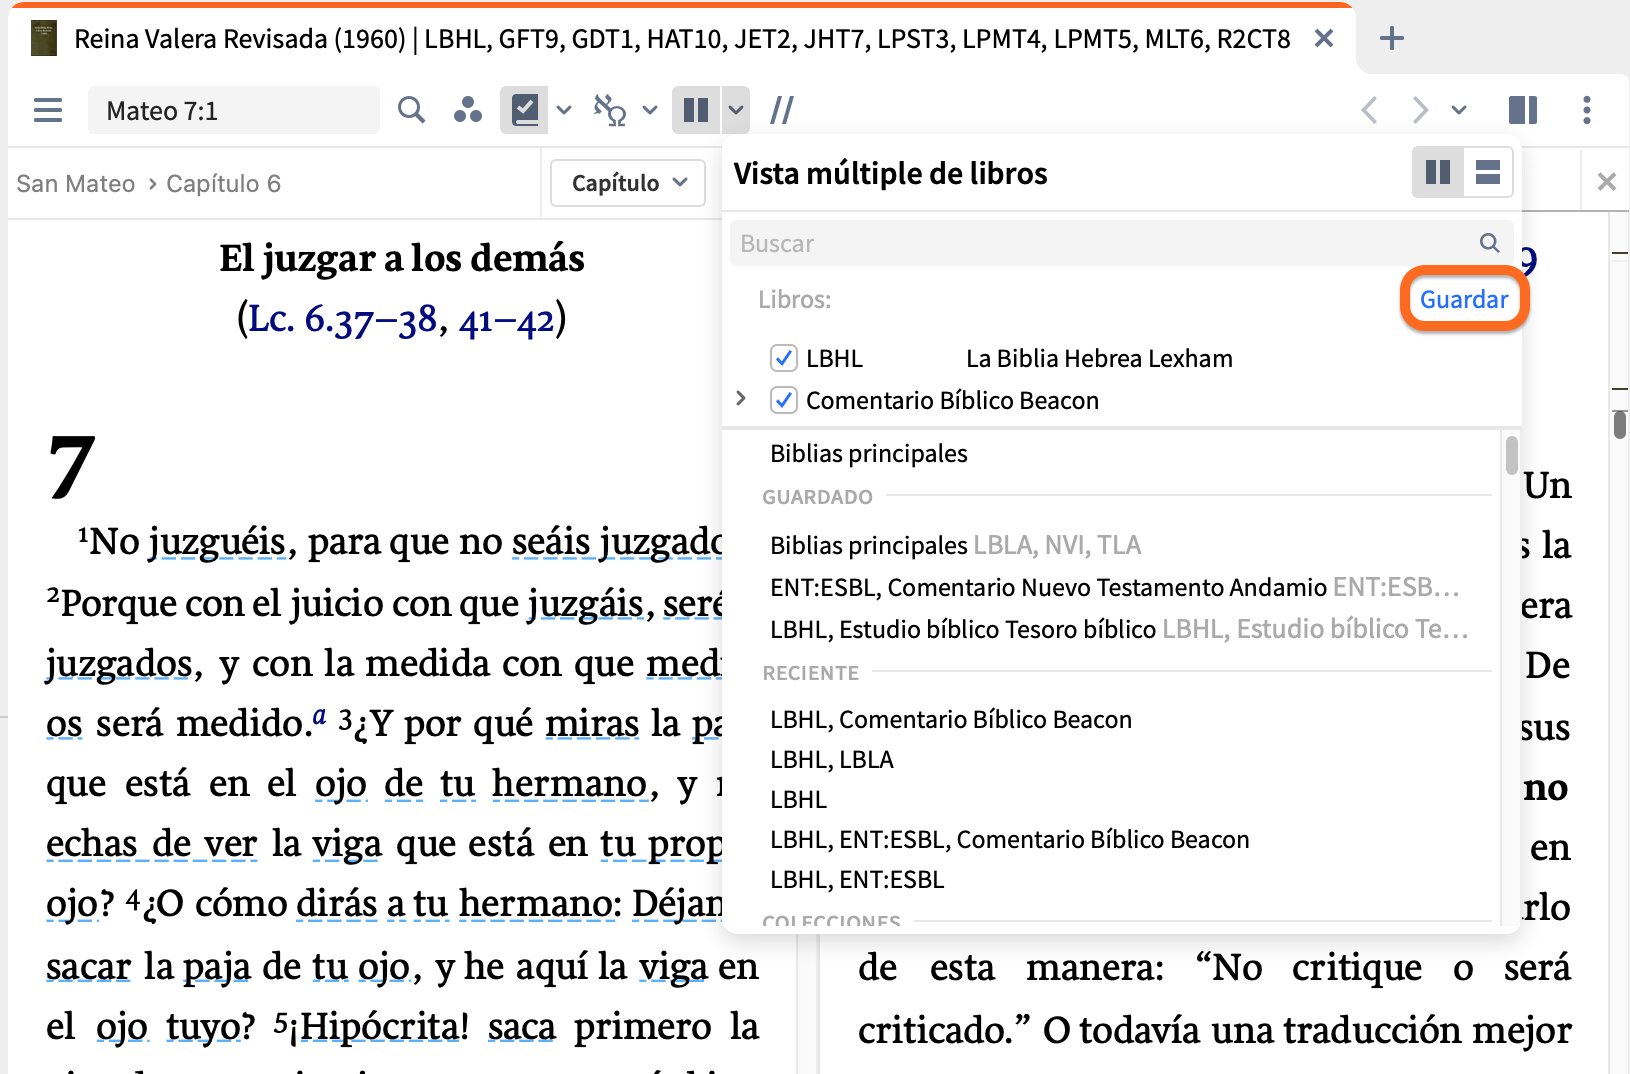
Task: Choose saved ENT:ESBL Comentario Nuevo Testamento Andamio
Action: pyautogui.click(x=1115, y=587)
